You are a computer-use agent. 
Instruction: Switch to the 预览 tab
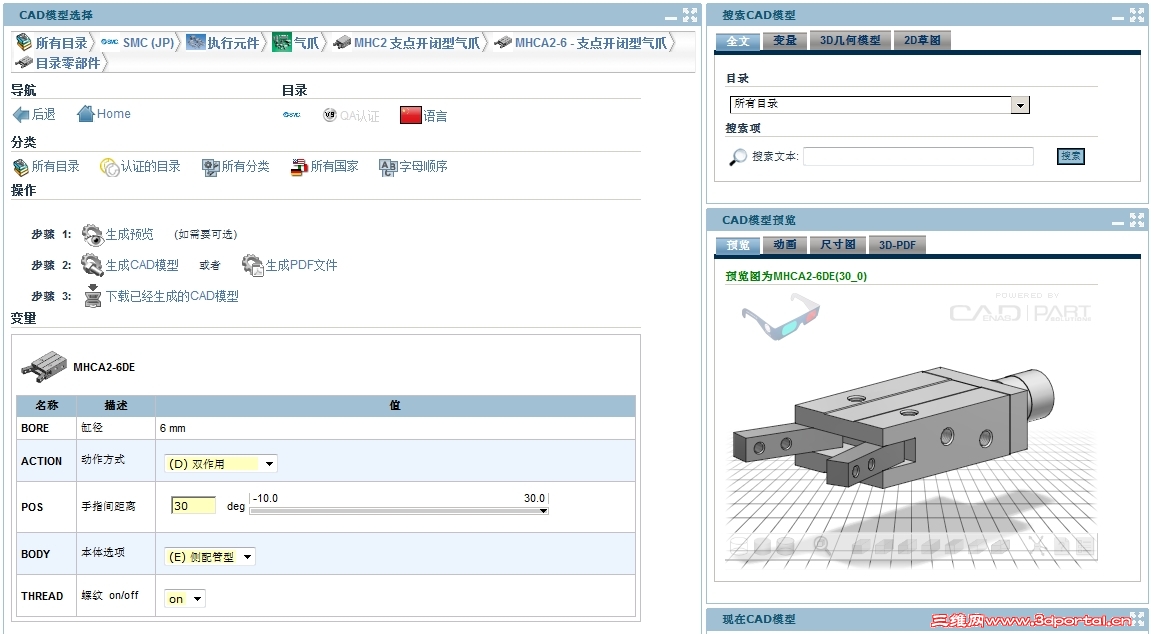[x=738, y=245]
